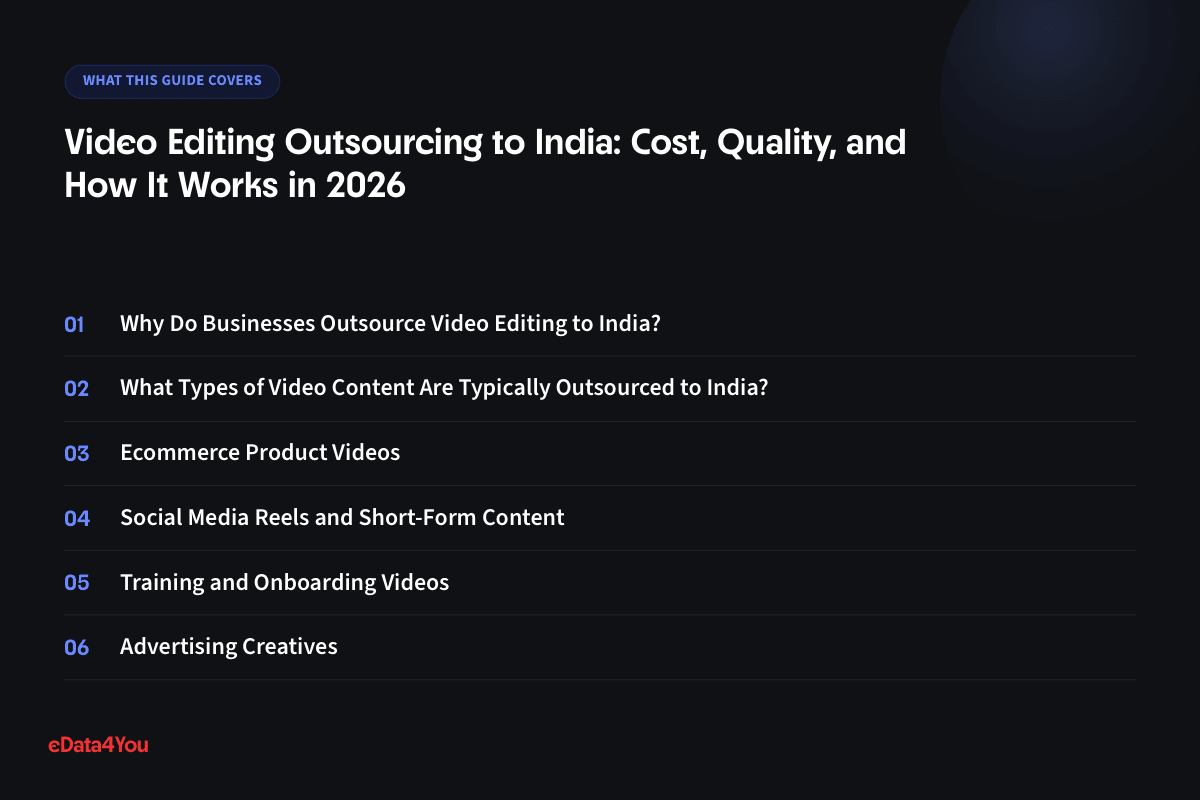Jump to "Social Media Reels and Short-Form Content"
Screen dimensions: 1200x800
point(342,518)
